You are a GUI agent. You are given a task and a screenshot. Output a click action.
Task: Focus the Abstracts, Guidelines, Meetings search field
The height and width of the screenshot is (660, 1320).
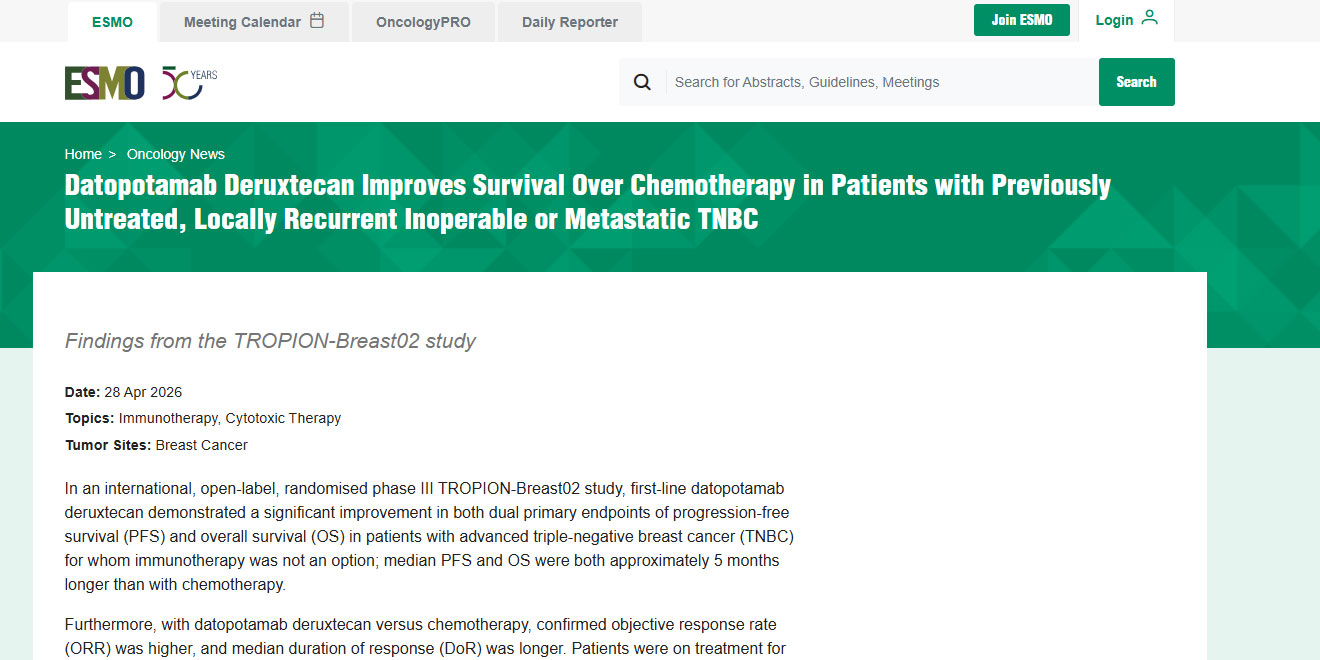pos(880,82)
